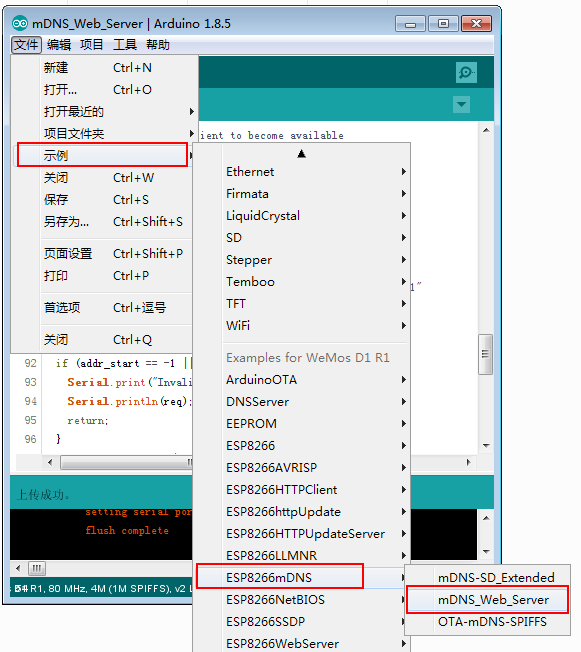Choose 新建 Ctrl+N from the File menu

(x=104, y=67)
